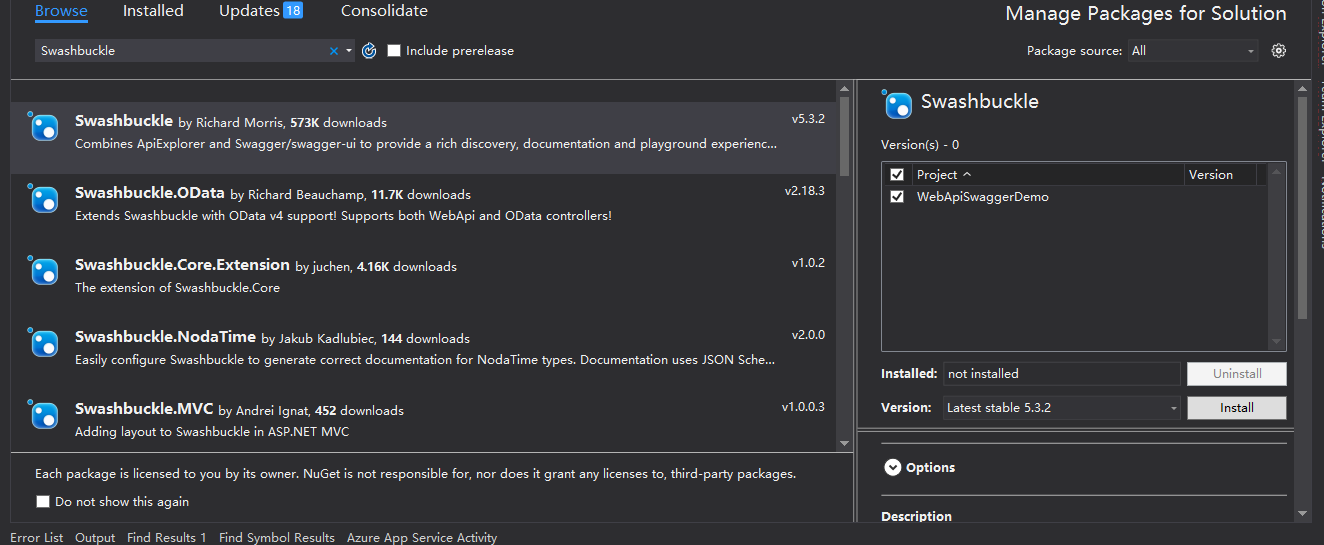Screen dimensions: 1324x545
Task: Select the Swashbuckle.MVC package icon
Action: tap(43, 414)
